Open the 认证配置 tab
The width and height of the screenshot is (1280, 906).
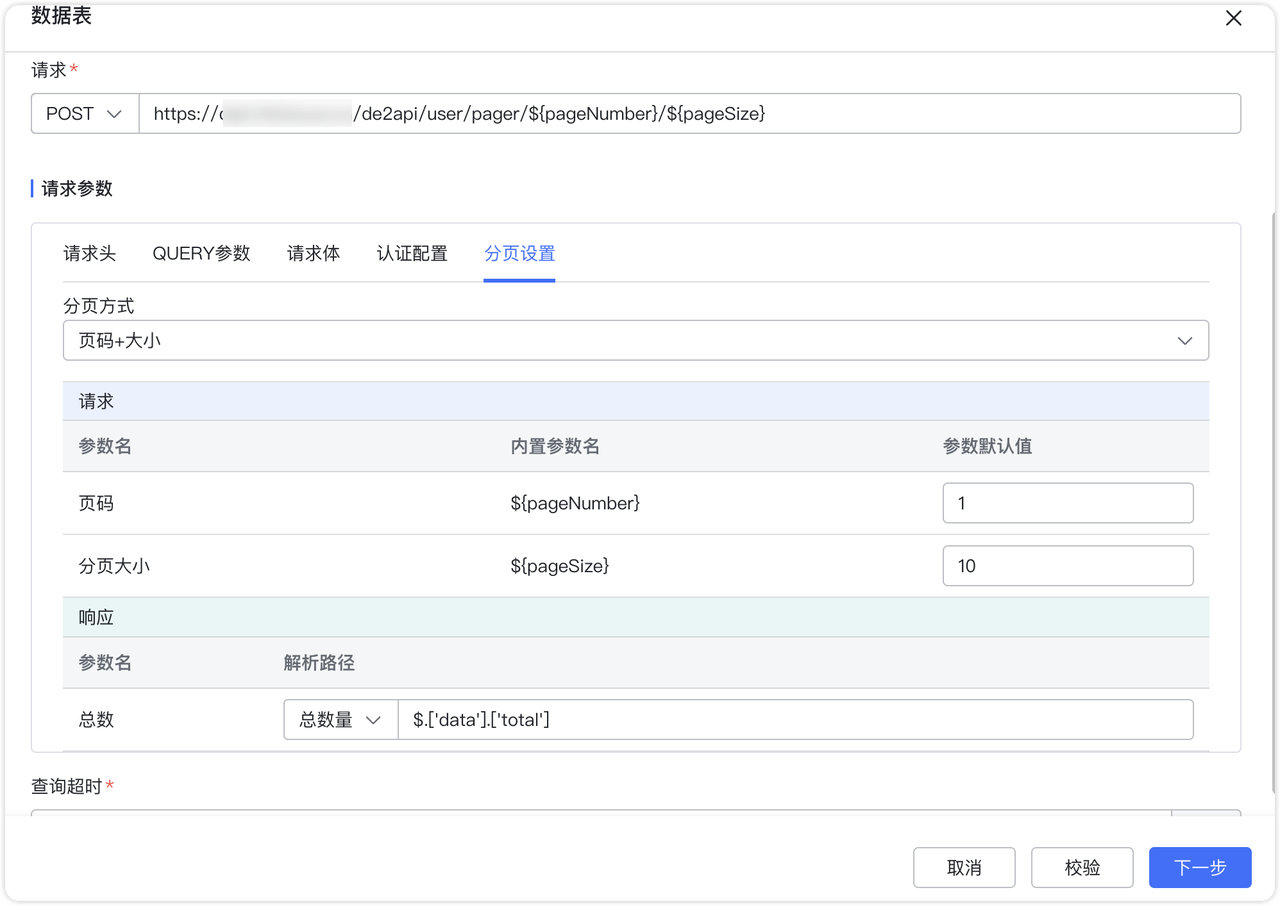[412, 254]
